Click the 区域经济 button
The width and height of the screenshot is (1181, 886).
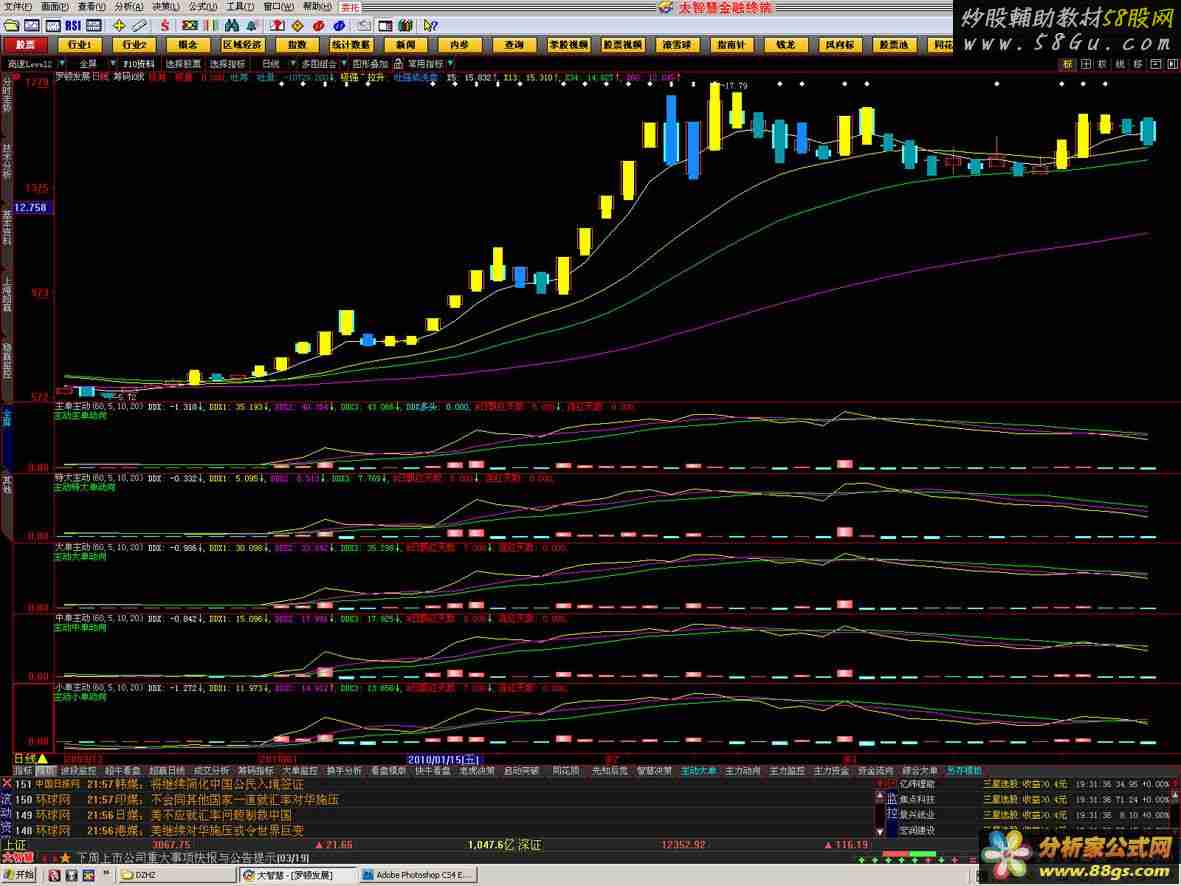[x=243, y=45]
